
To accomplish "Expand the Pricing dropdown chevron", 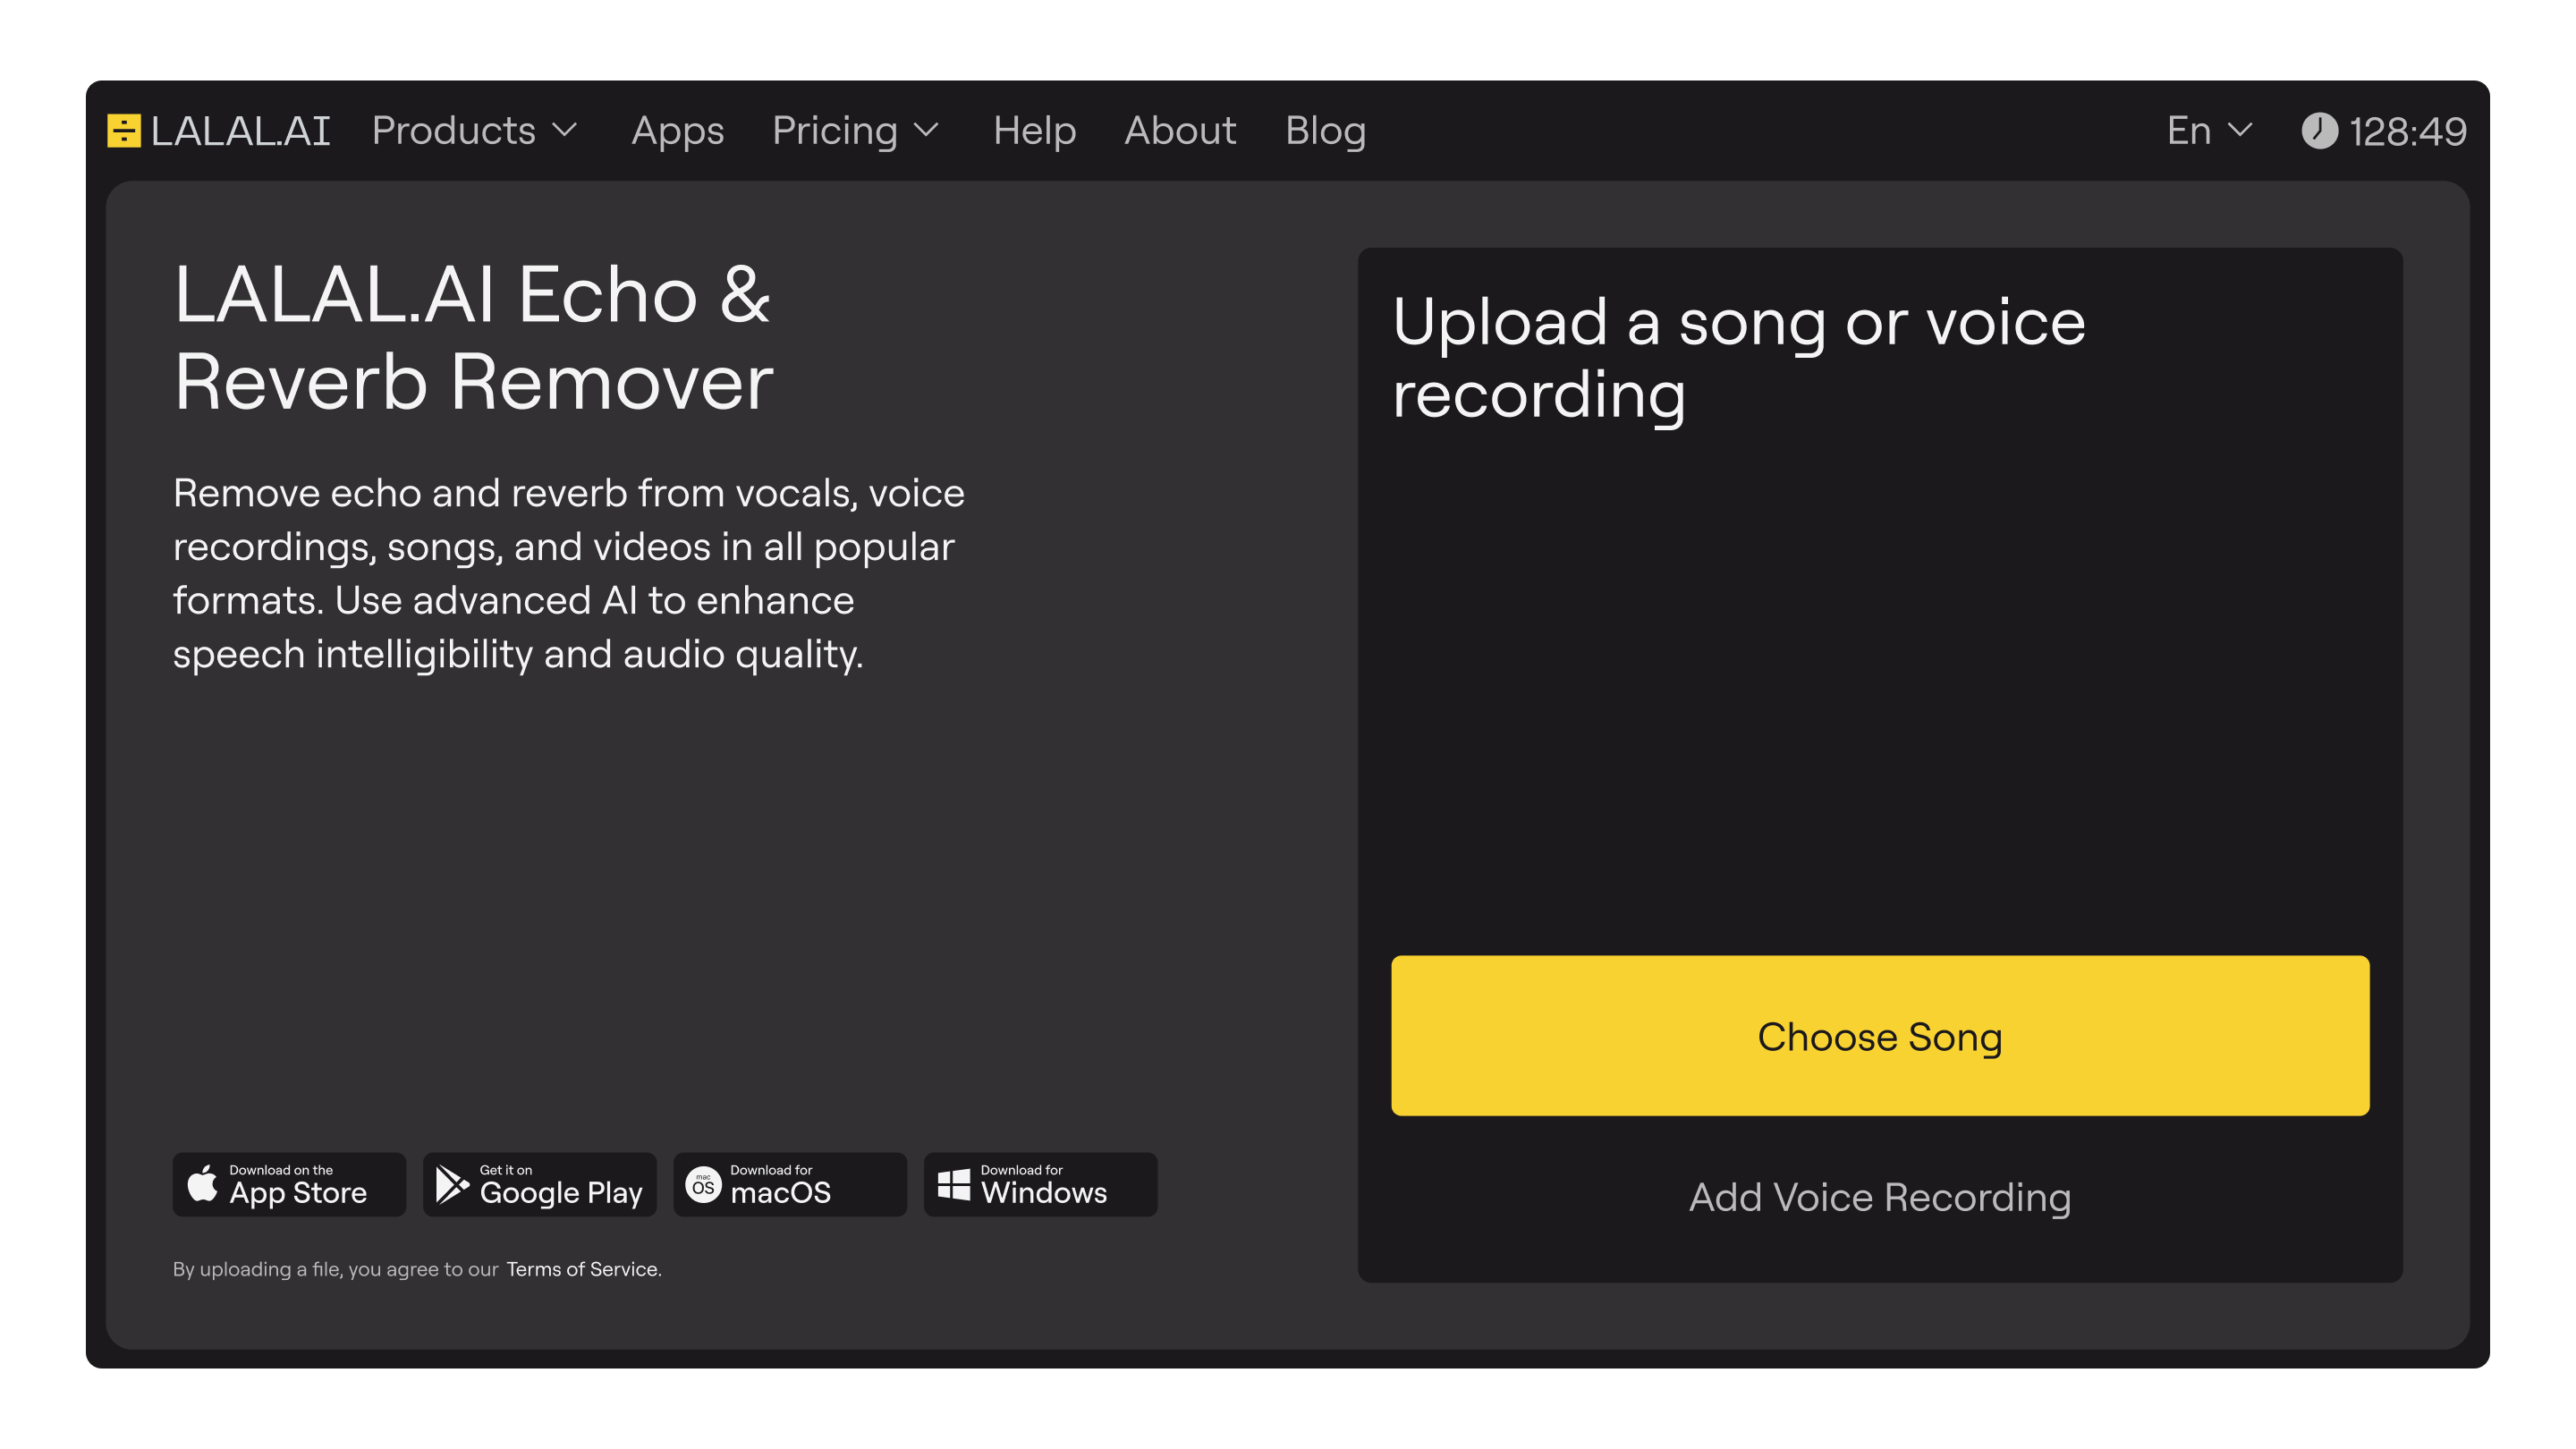I will click(927, 131).
